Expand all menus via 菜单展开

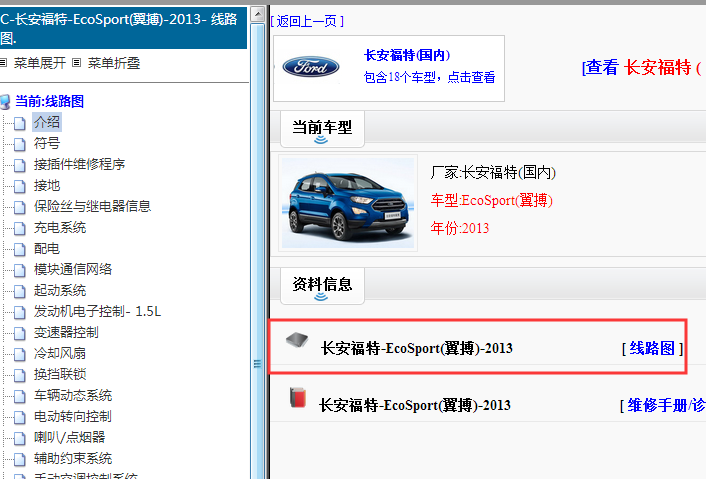click(x=40, y=63)
